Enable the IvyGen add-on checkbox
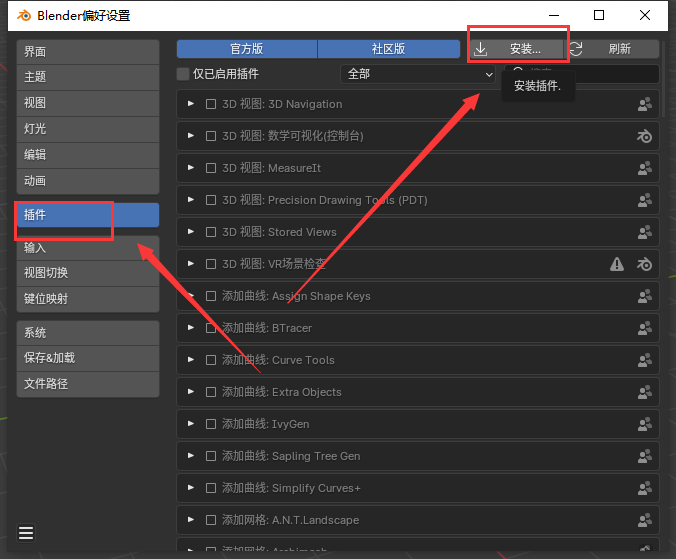The width and height of the screenshot is (676, 559). click(x=211, y=424)
